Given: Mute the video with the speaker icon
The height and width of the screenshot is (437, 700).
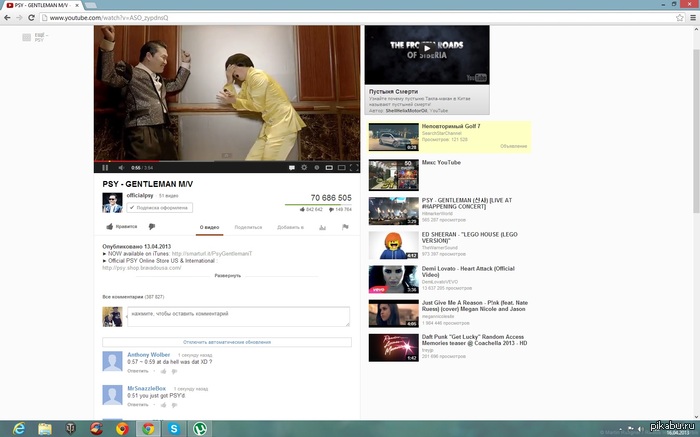Looking at the screenshot, I should pos(121,167).
